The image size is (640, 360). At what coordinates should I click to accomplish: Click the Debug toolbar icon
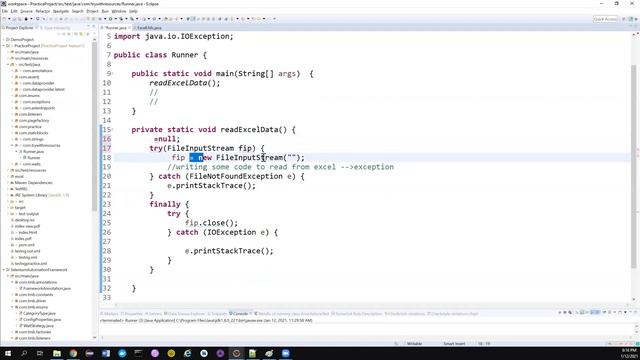click(x=101, y=19)
